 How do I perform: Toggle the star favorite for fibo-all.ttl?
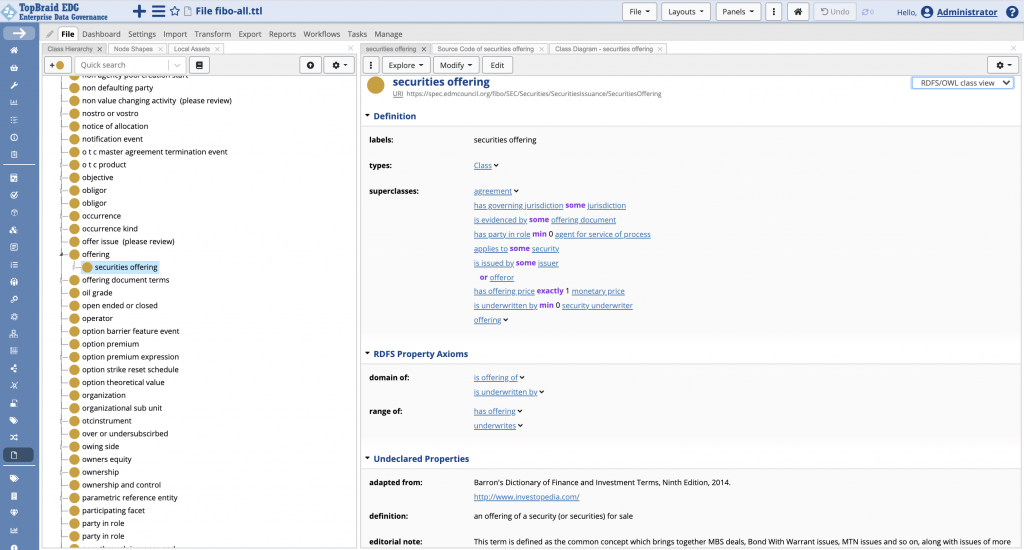tap(174, 11)
